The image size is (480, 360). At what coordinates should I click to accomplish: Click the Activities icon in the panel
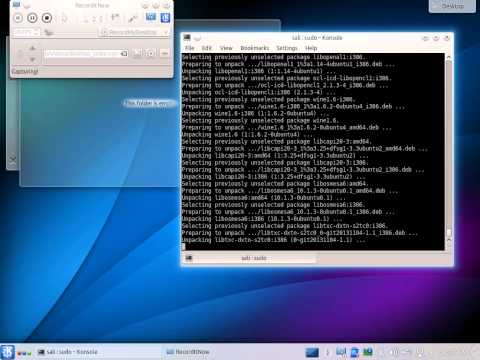pos(24,352)
